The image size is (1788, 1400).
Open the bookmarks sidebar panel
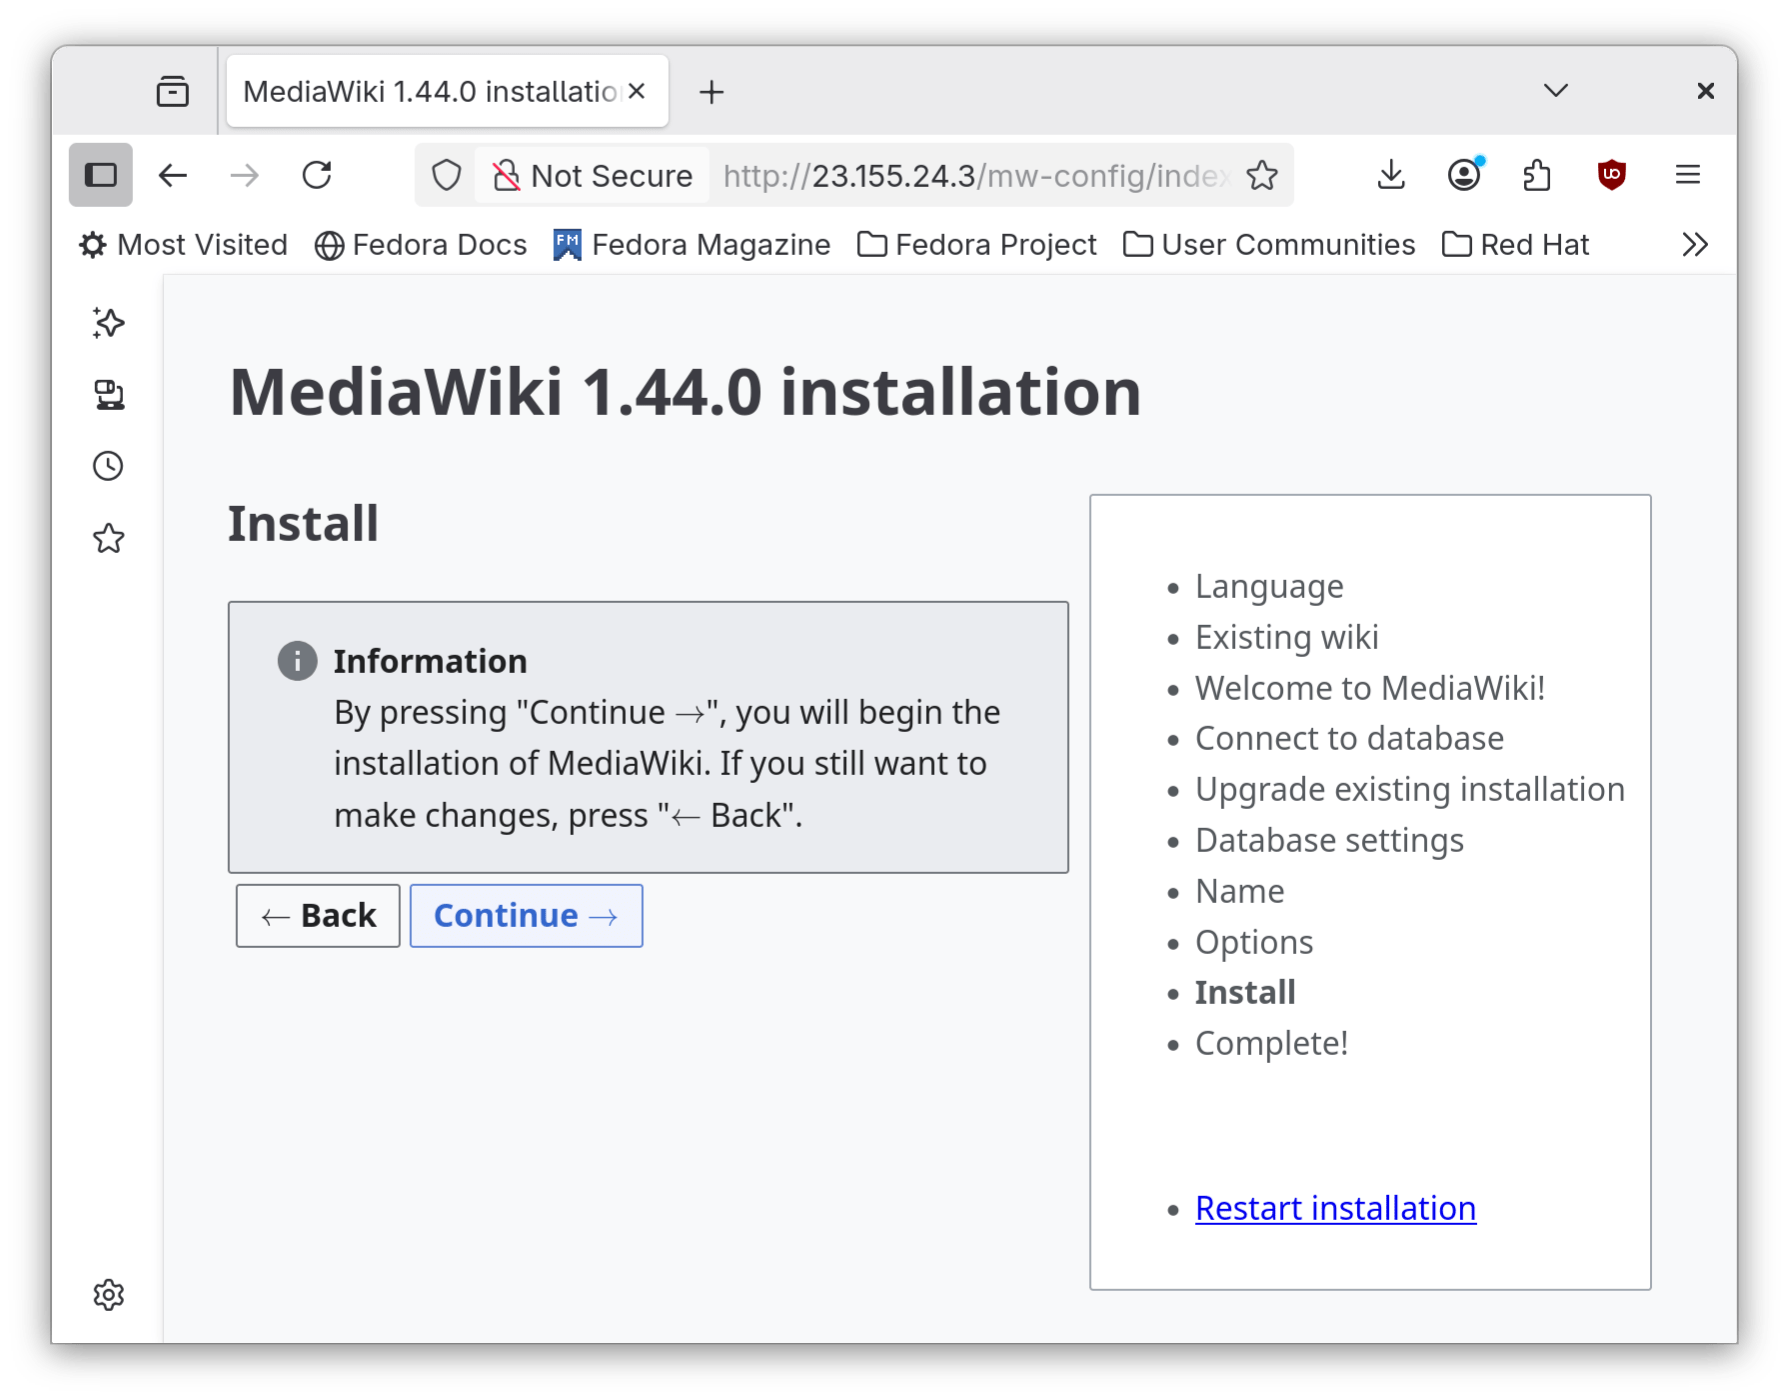pyautogui.click(x=107, y=538)
